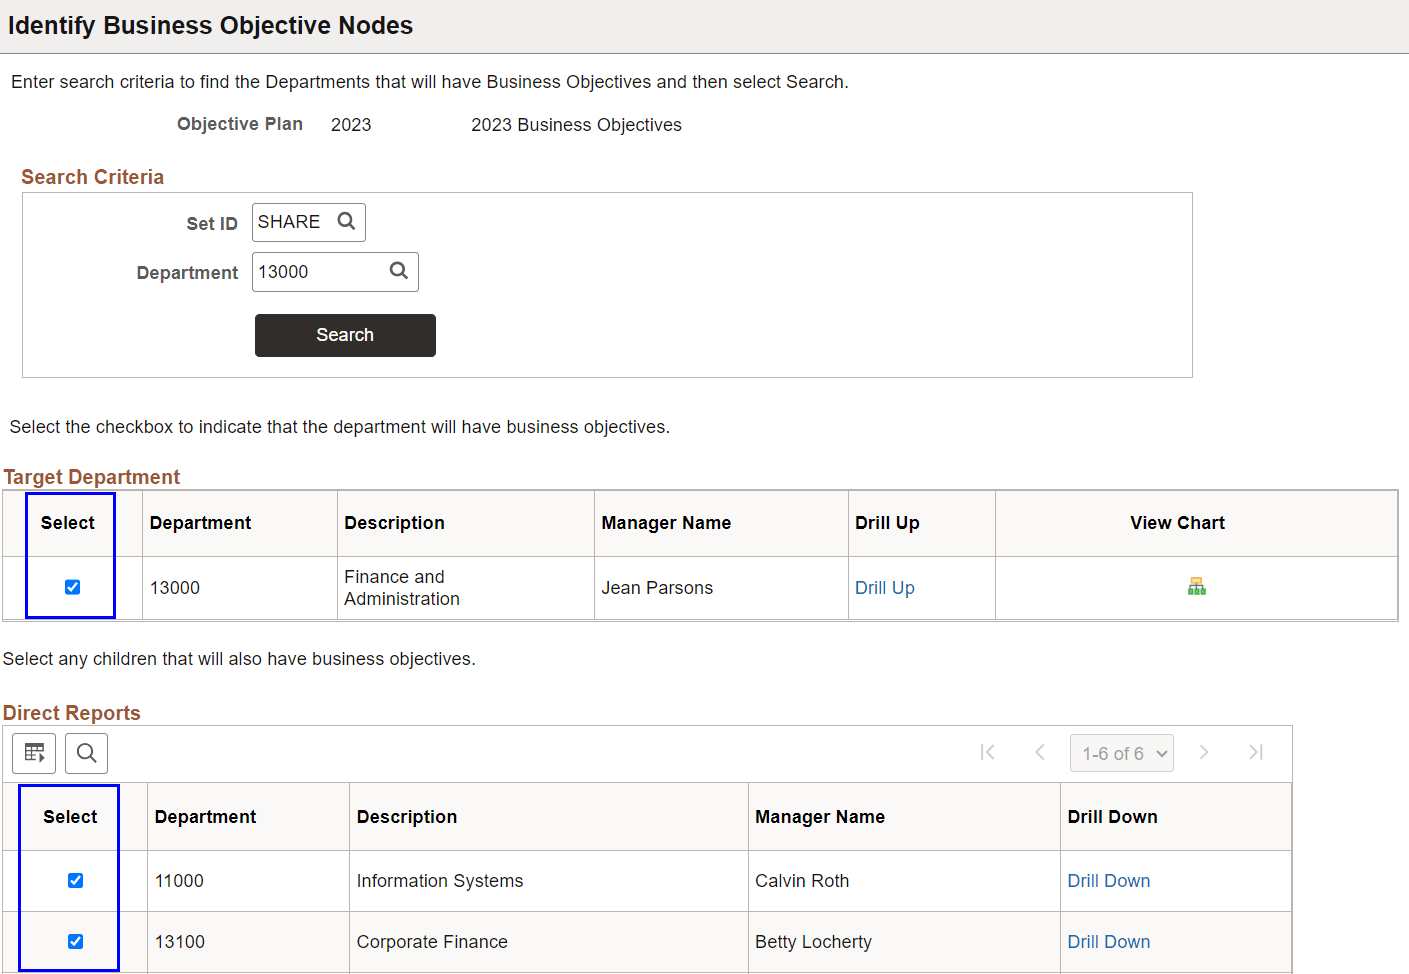This screenshot has height=974, width=1409.
Task: Open Find in the Direct Reports grid
Action: tap(86, 752)
